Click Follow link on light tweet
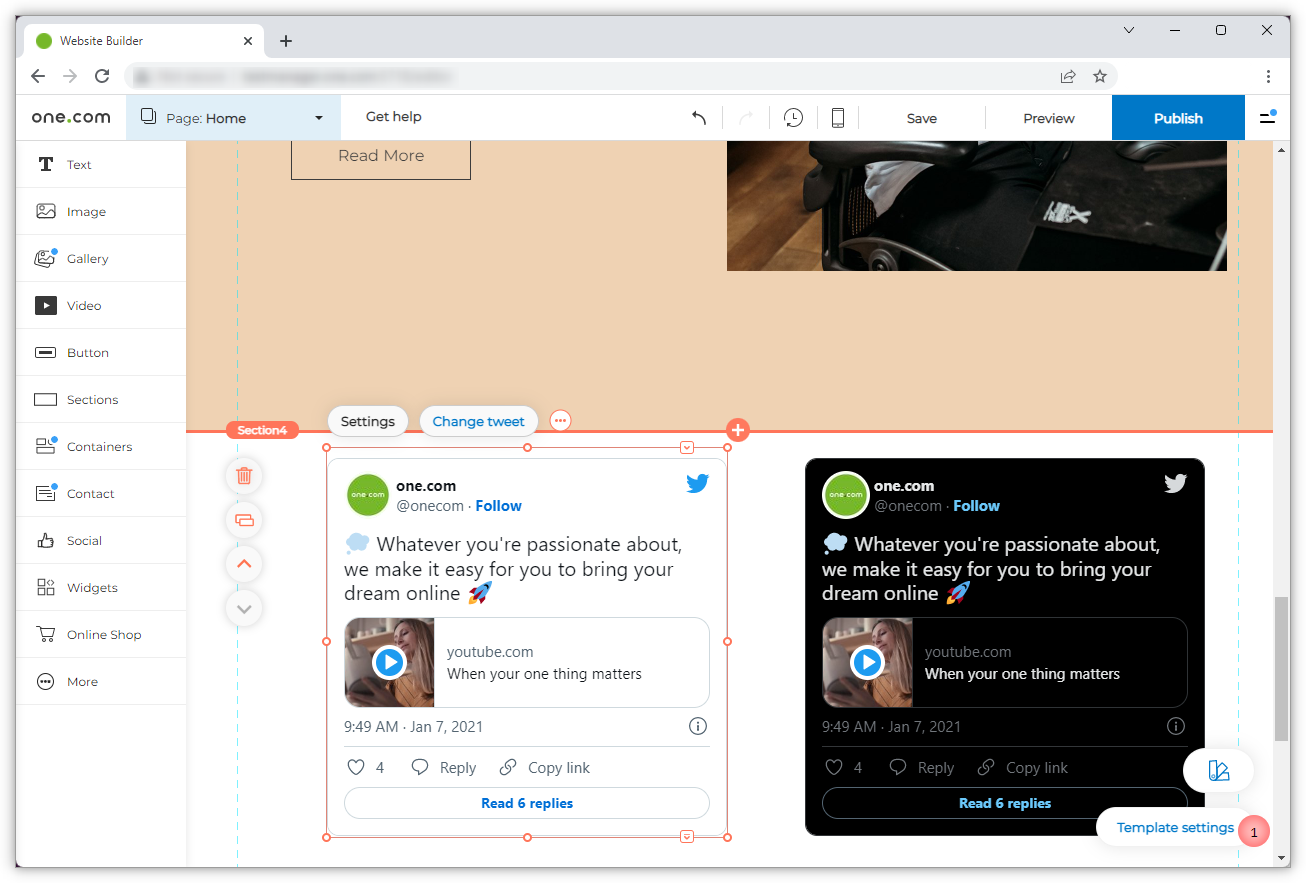The height and width of the screenshot is (883, 1306). pyautogui.click(x=499, y=506)
